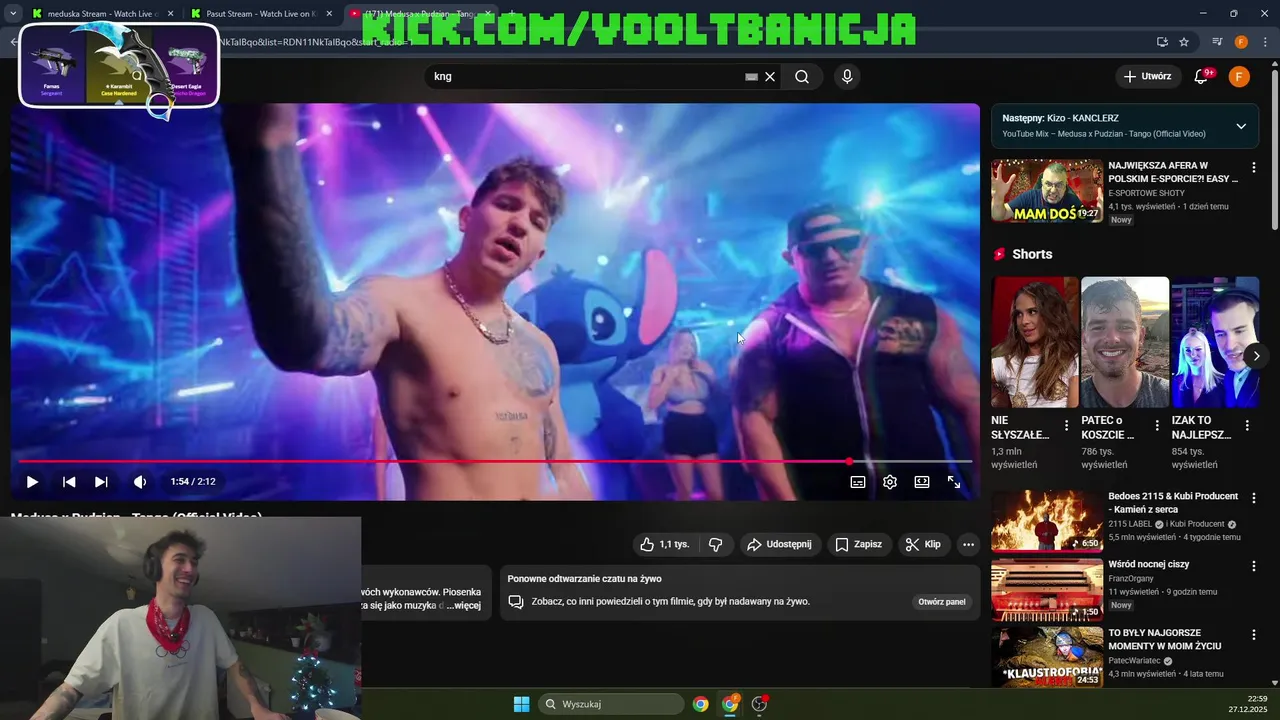Close the Pasut Stream tab
1280x720 pixels.
click(x=329, y=14)
